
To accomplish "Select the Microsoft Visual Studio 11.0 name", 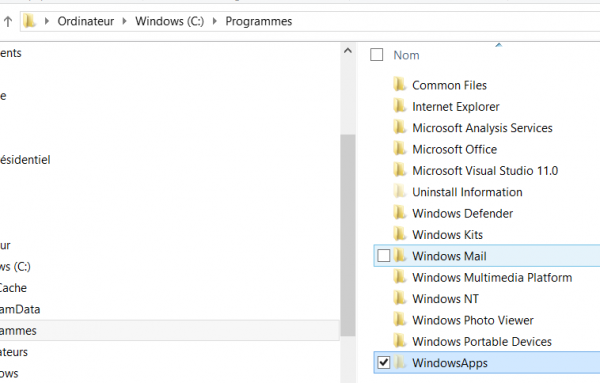I will [485, 170].
